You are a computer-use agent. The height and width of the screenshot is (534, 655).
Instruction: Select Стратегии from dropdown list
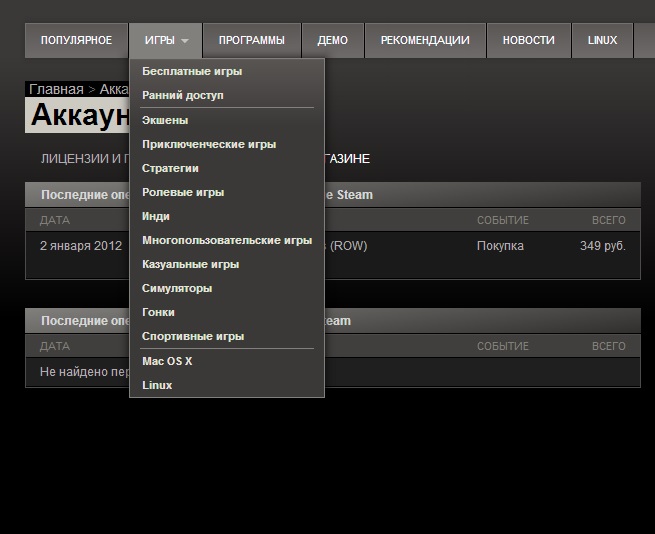coord(170,169)
